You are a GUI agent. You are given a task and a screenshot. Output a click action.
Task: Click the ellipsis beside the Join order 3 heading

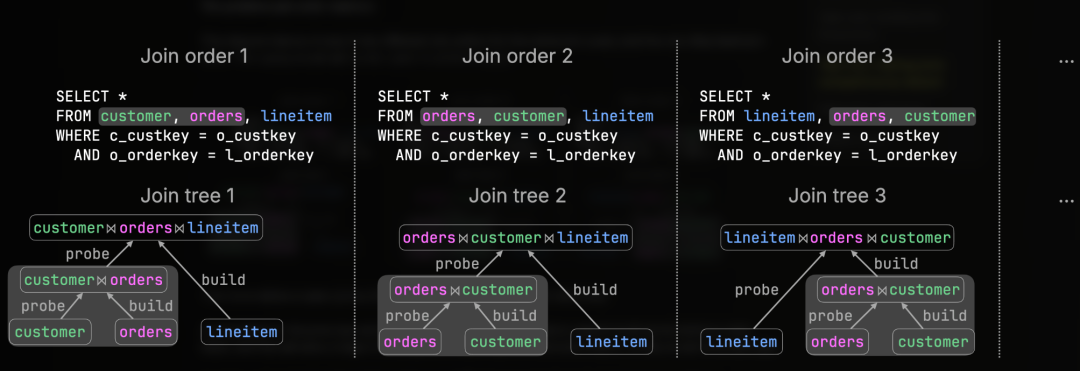1066,61
